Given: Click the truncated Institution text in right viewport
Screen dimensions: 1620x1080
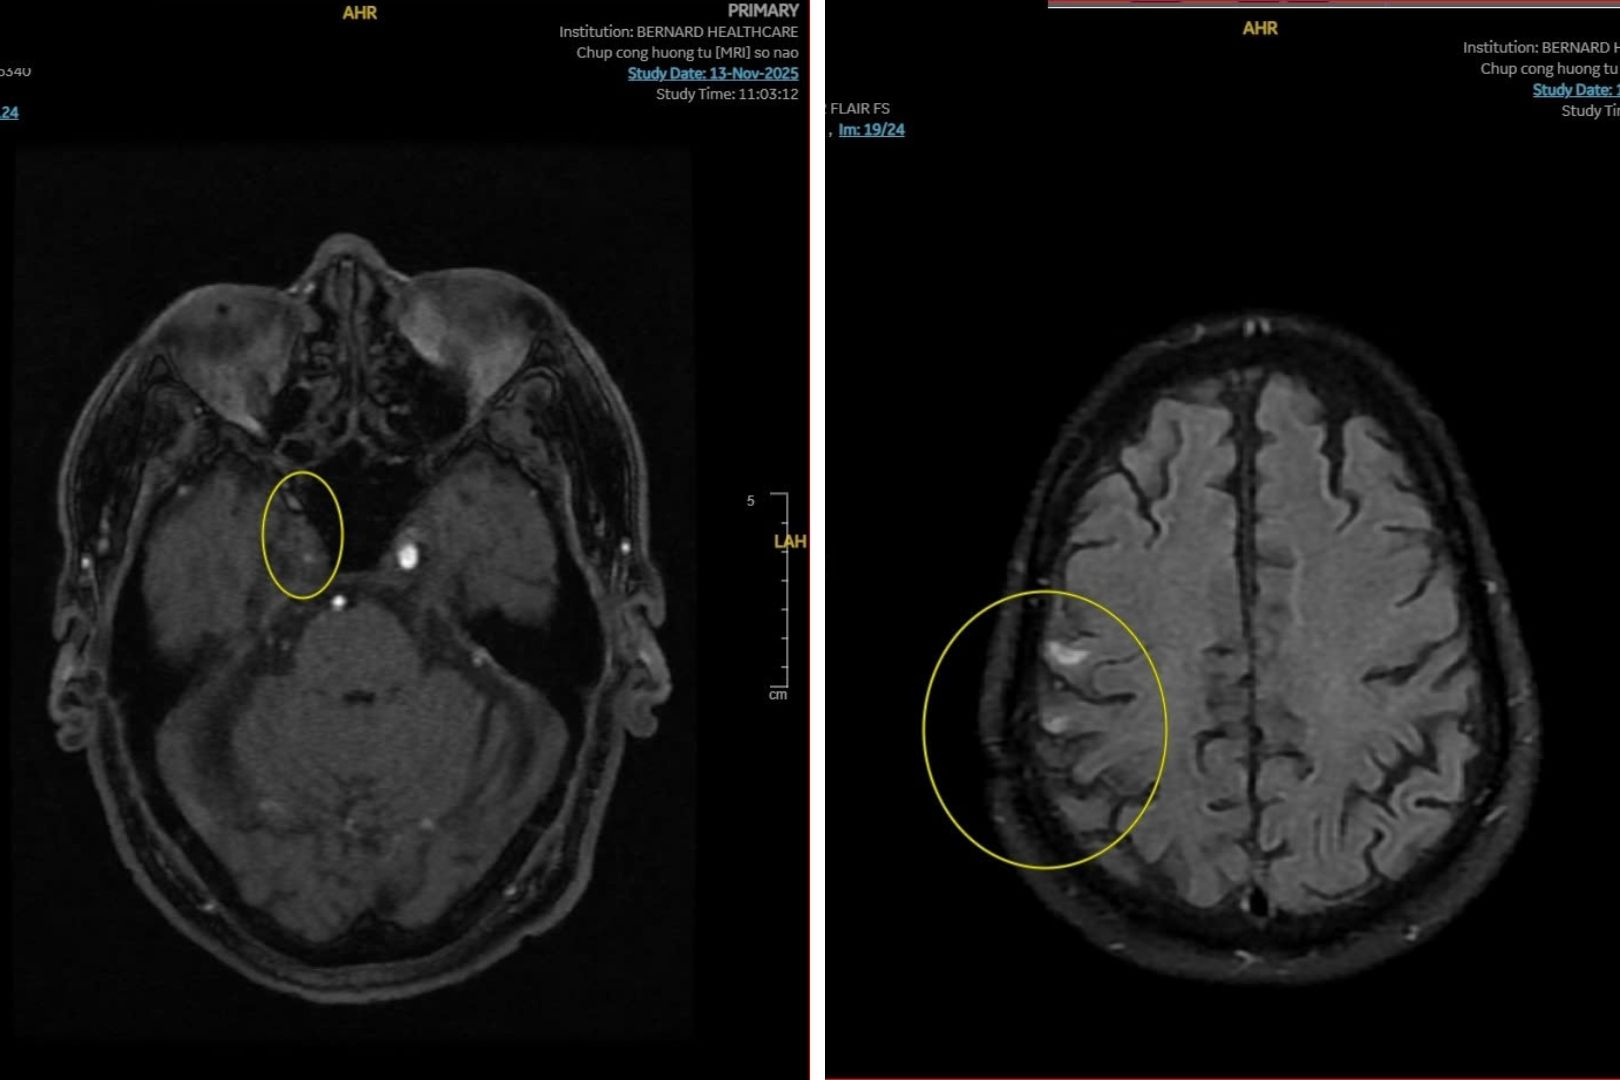Looking at the screenshot, I should 1540,47.
